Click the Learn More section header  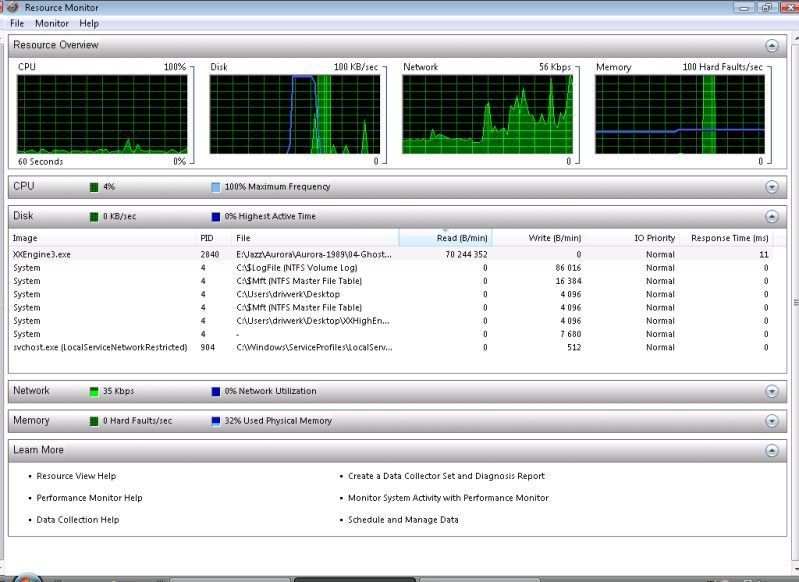[397, 451]
